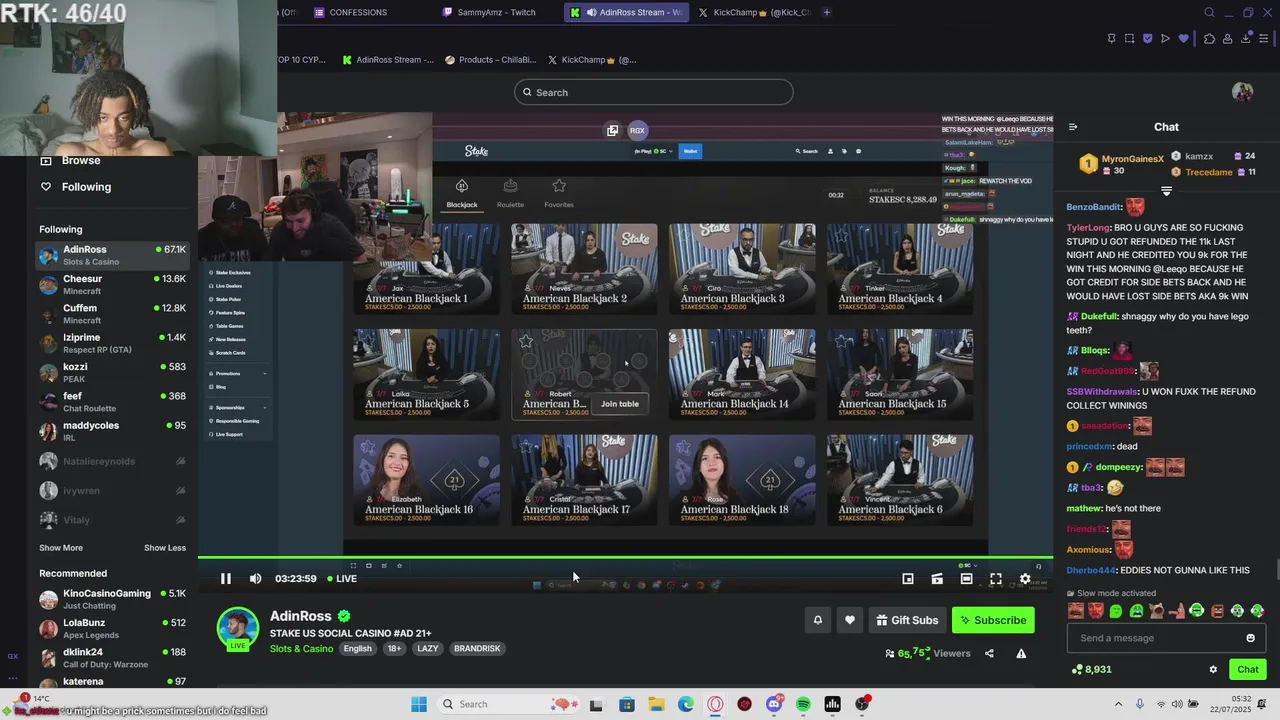Open browser easy setup menu icon

coord(1264,39)
